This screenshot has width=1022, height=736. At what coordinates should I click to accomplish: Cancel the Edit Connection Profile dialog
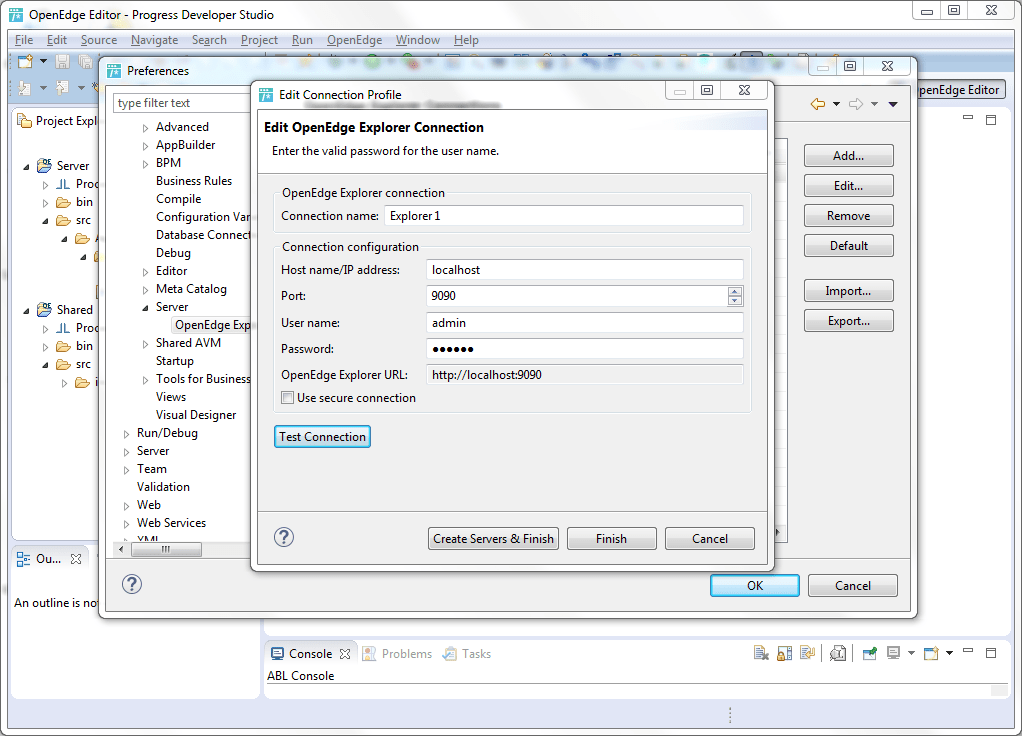coord(710,538)
